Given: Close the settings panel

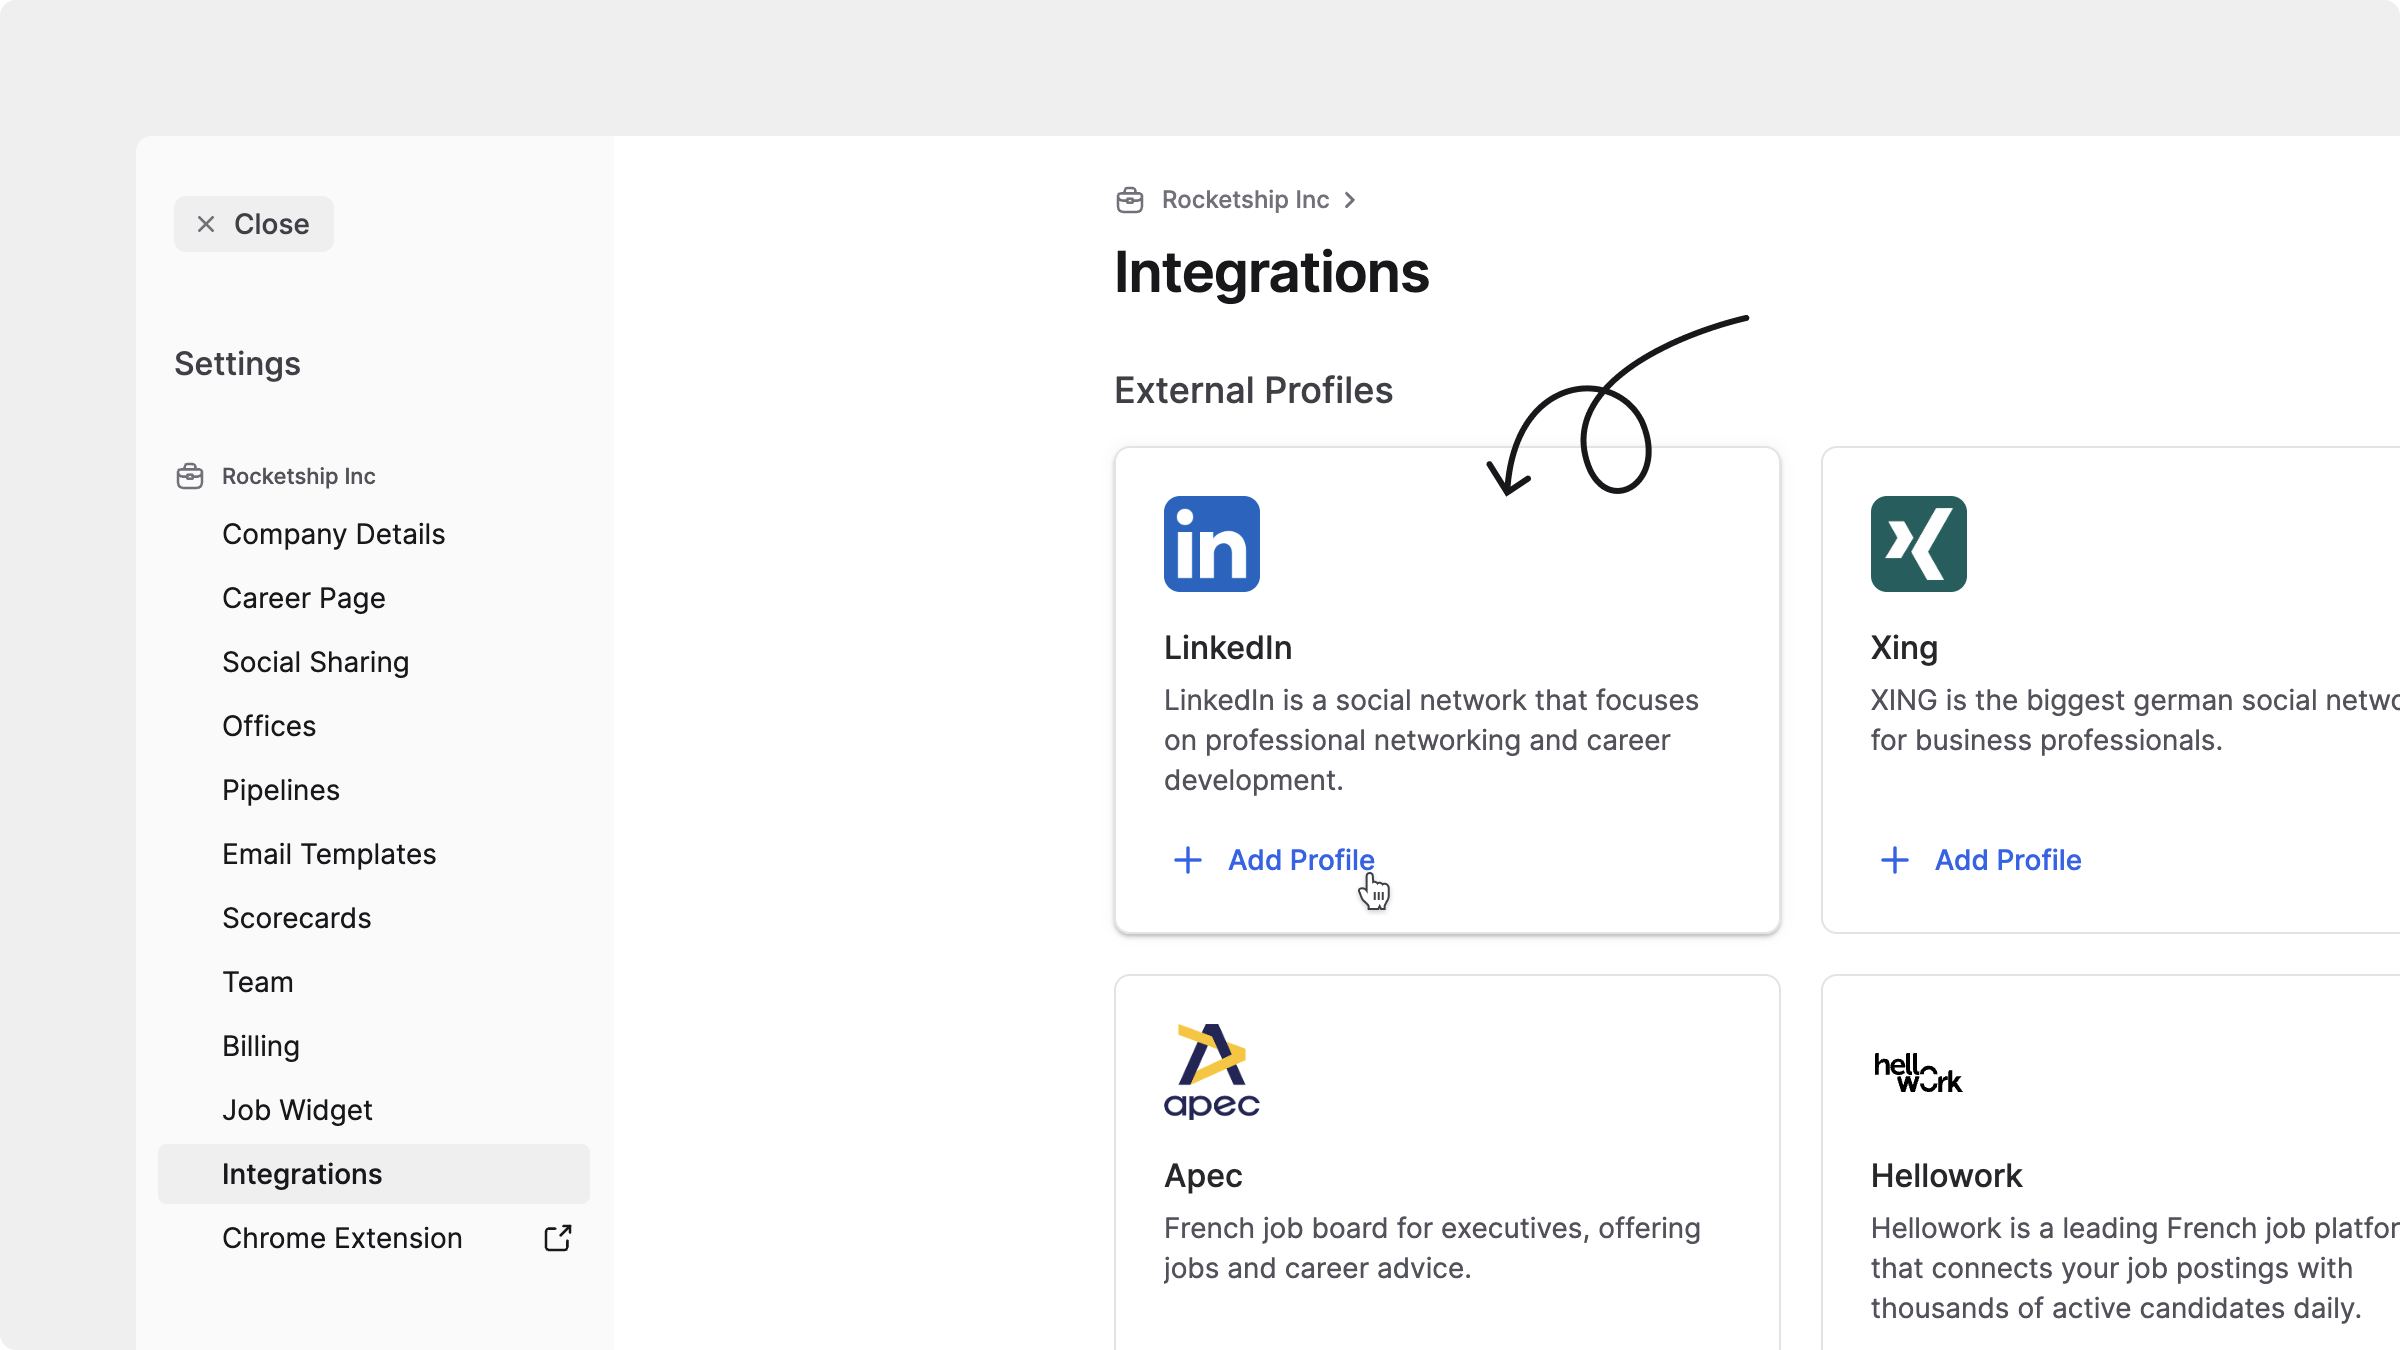Looking at the screenshot, I should [x=254, y=224].
